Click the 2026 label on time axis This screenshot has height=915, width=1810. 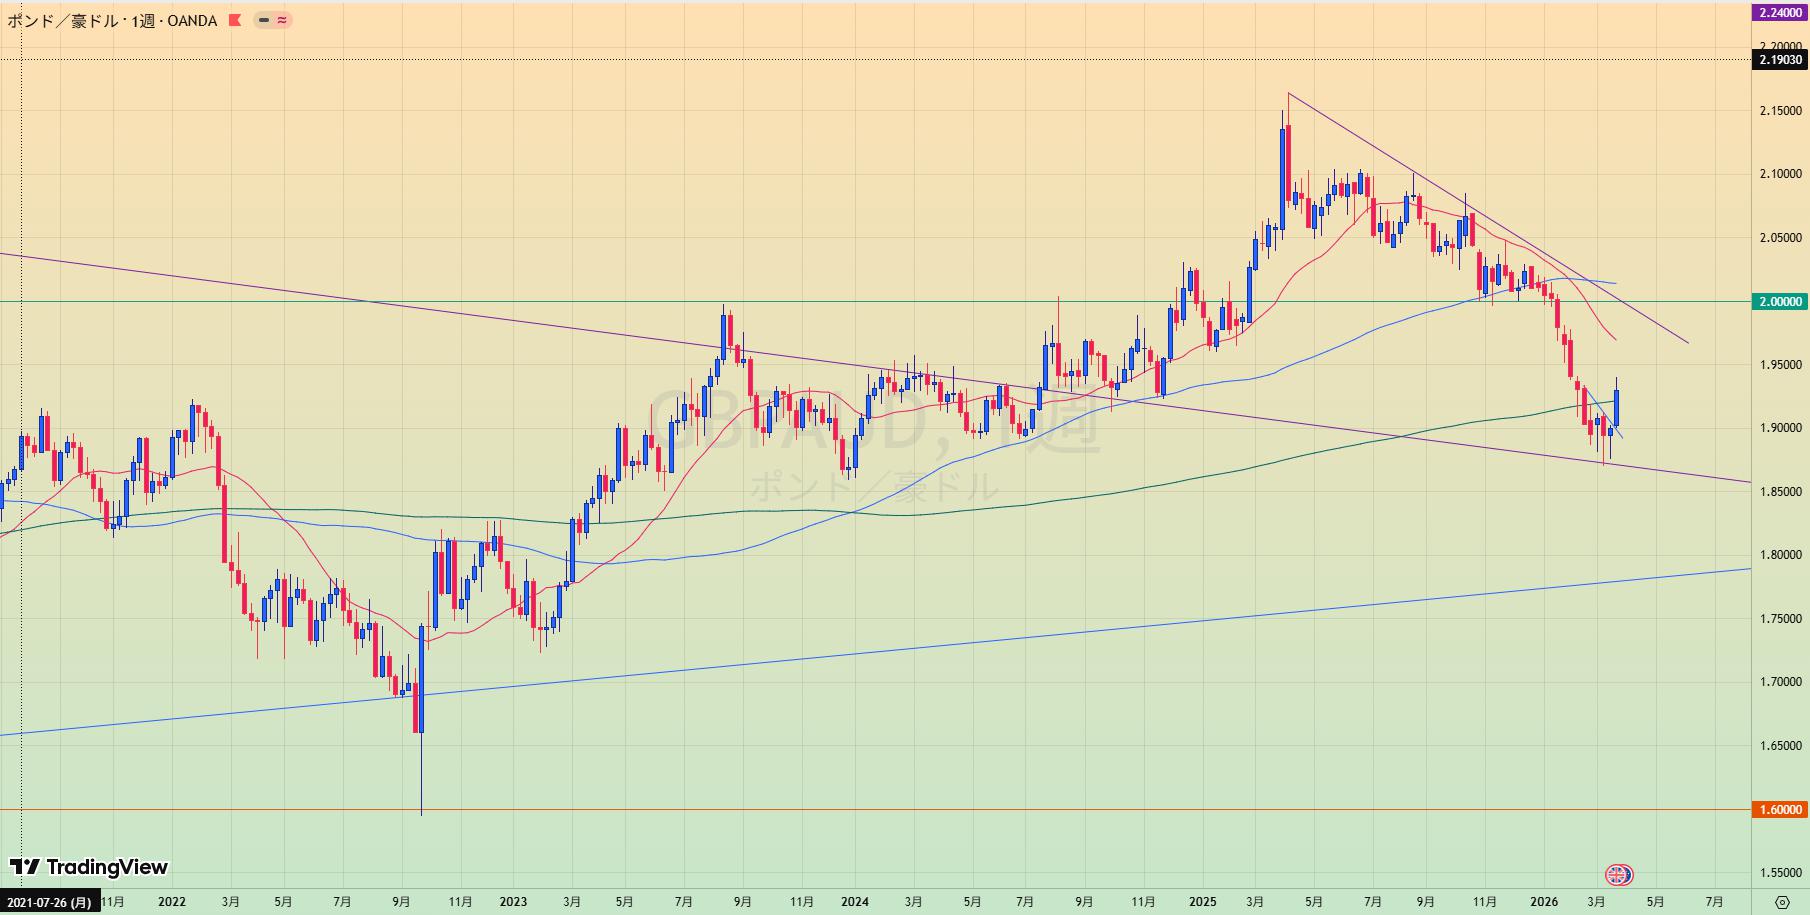coord(1544,902)
